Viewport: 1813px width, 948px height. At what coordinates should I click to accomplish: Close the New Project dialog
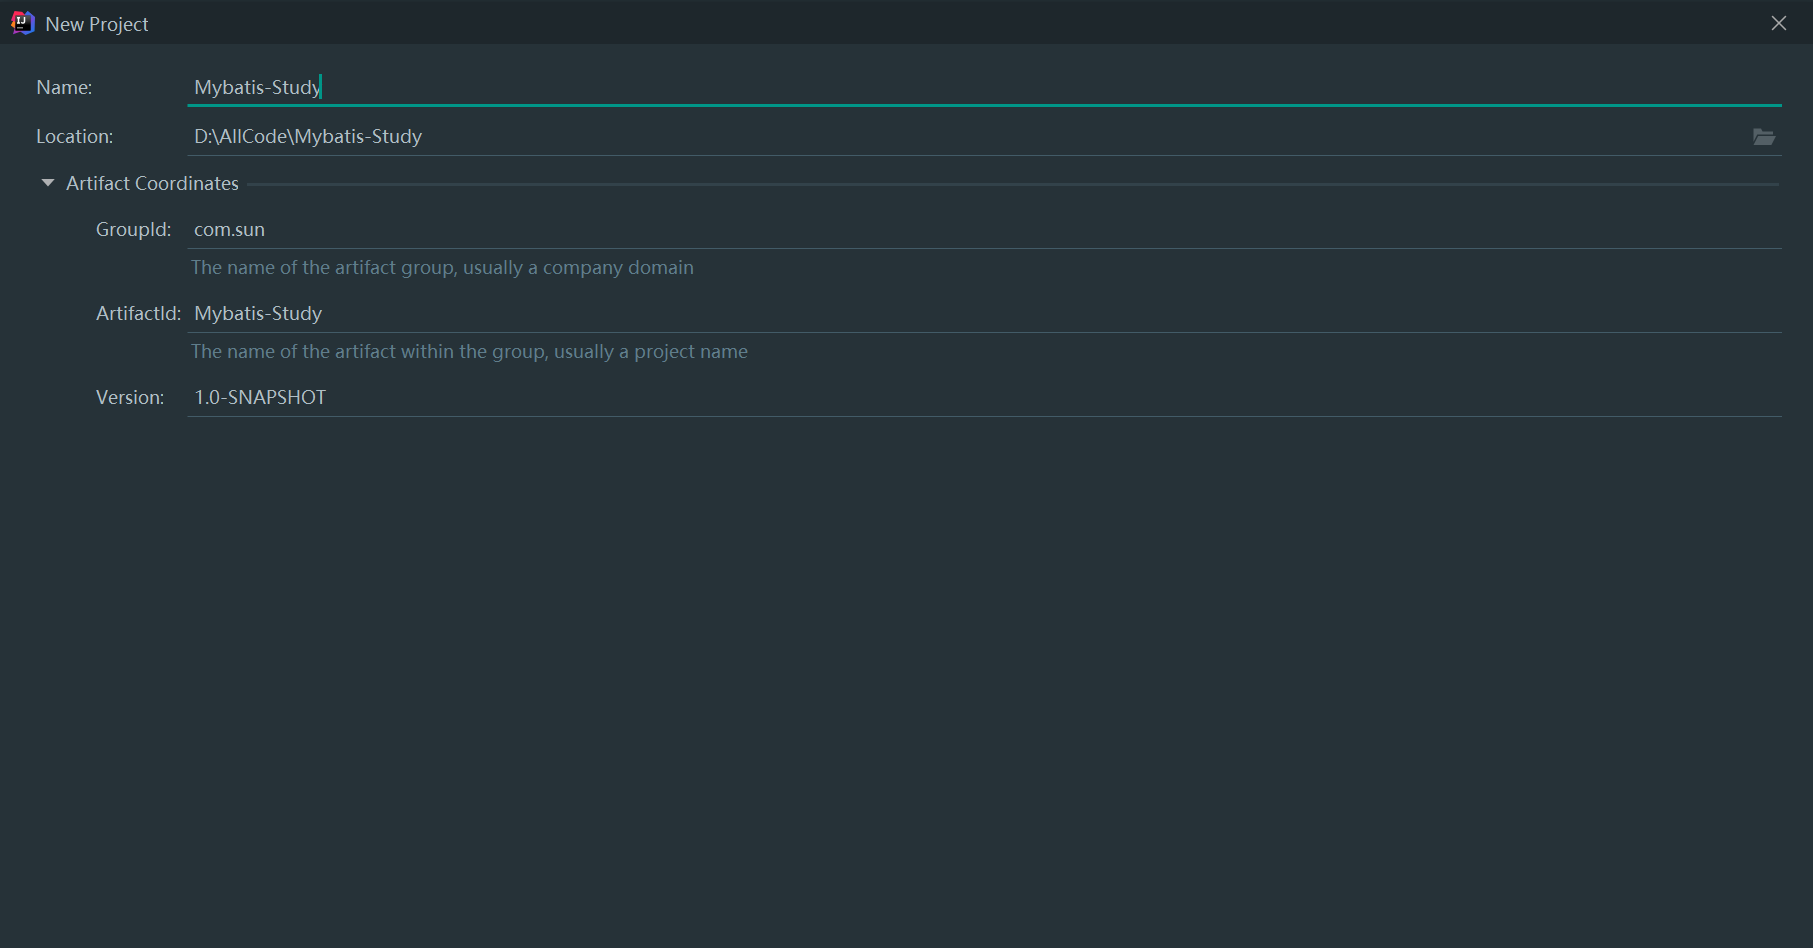tap(1778, 23)
